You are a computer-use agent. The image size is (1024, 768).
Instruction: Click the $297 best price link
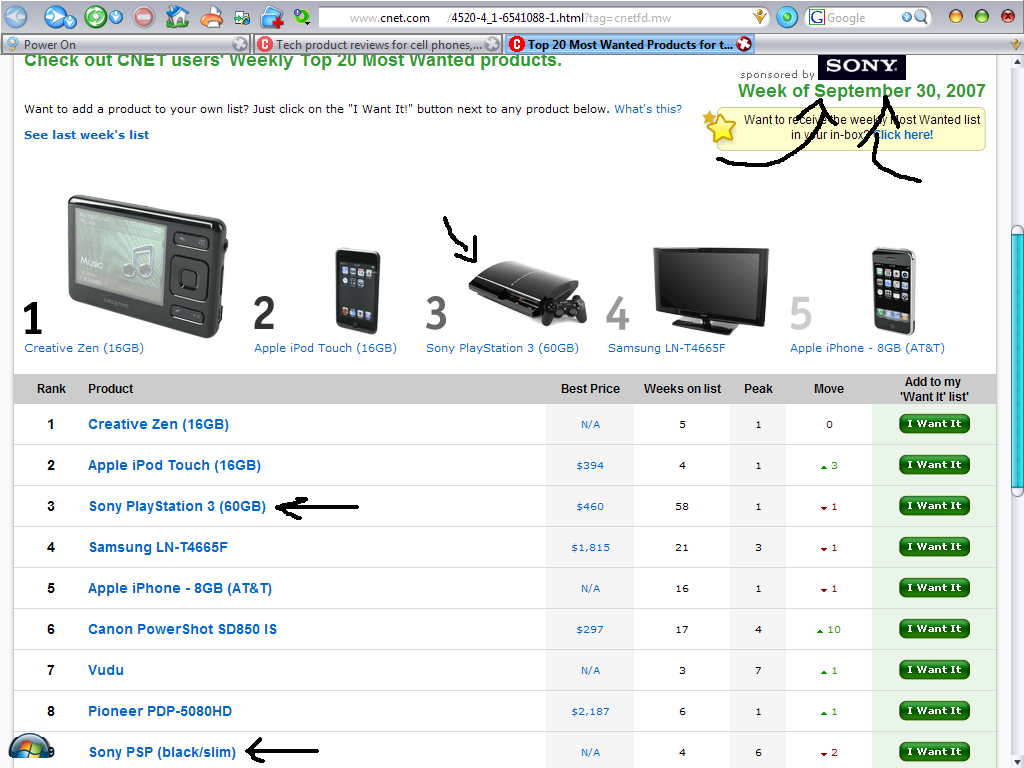[590, 630]
